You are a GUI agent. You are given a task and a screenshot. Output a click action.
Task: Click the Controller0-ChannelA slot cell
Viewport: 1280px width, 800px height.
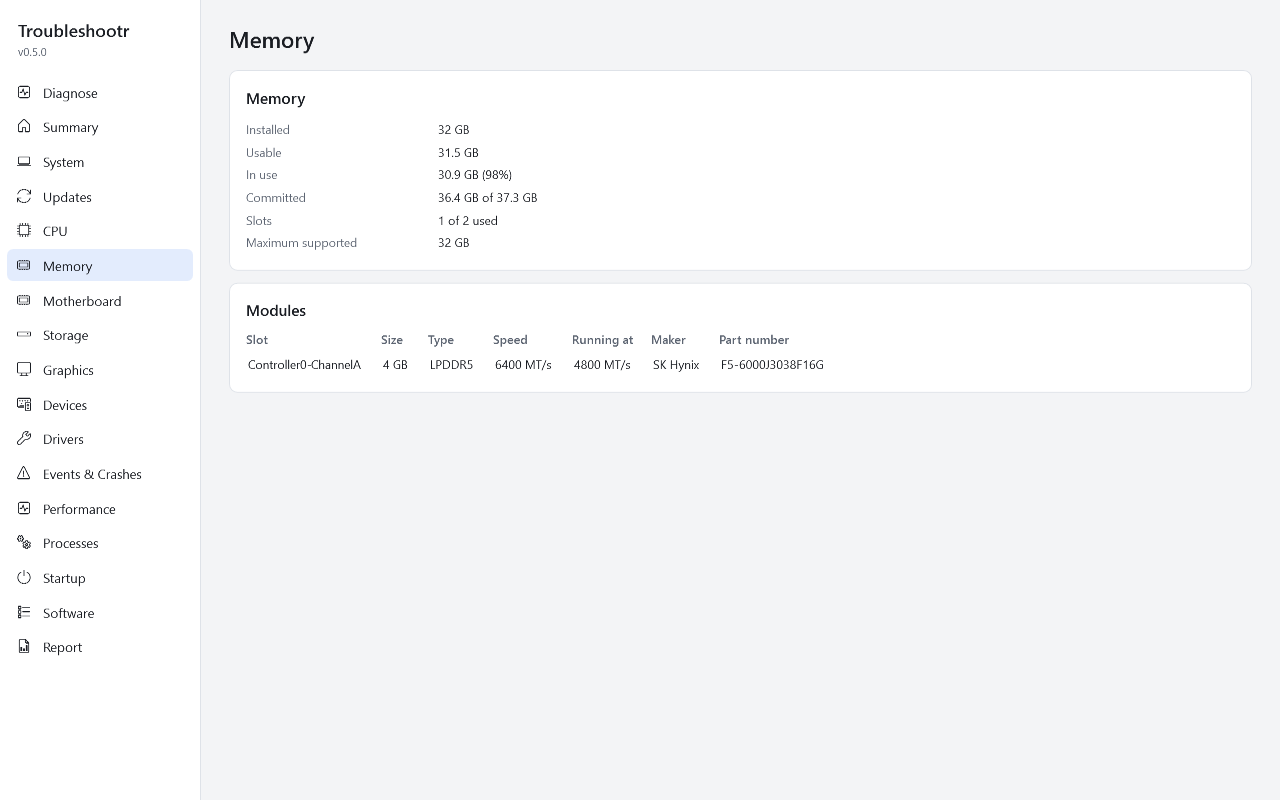pyautogui.click(x=304, y=365)
